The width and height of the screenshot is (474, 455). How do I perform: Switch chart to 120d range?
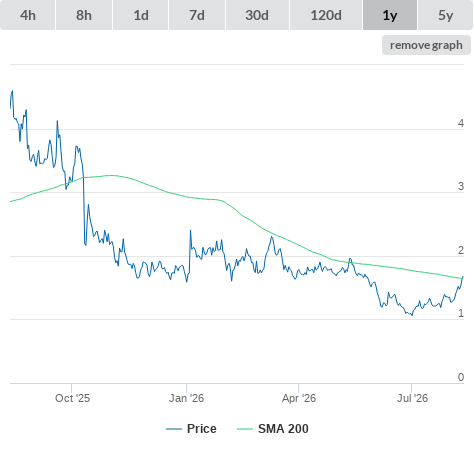click(x=326, y=15)
